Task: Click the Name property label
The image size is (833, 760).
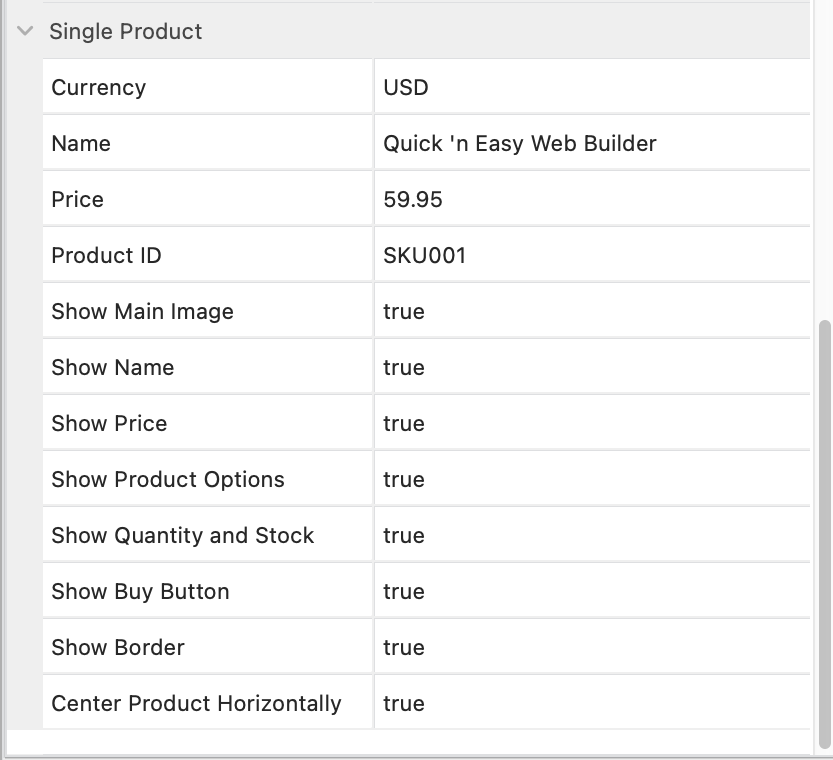Action: 81,143
